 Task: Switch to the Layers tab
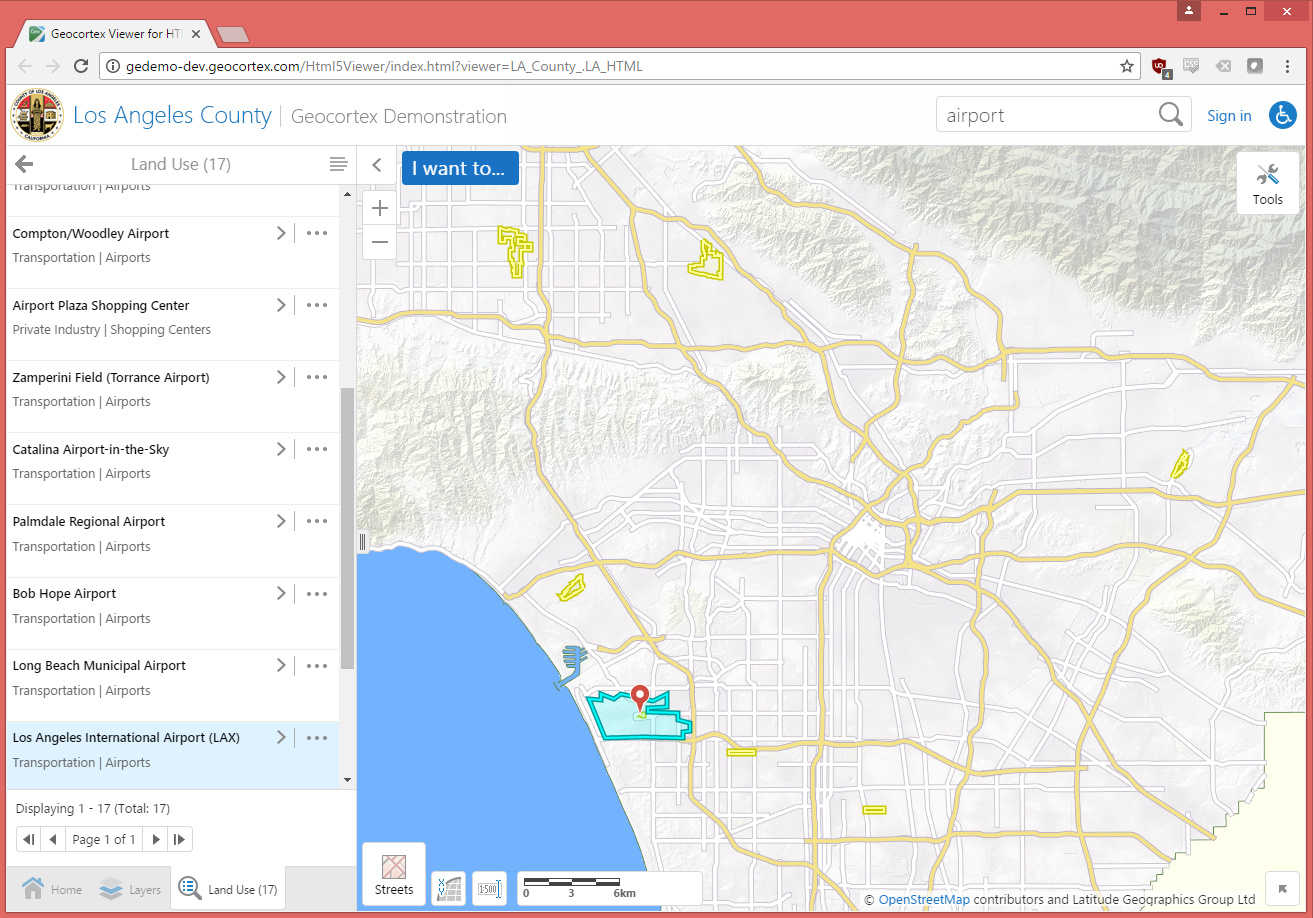pyautogui.click(x=130, y=889)
